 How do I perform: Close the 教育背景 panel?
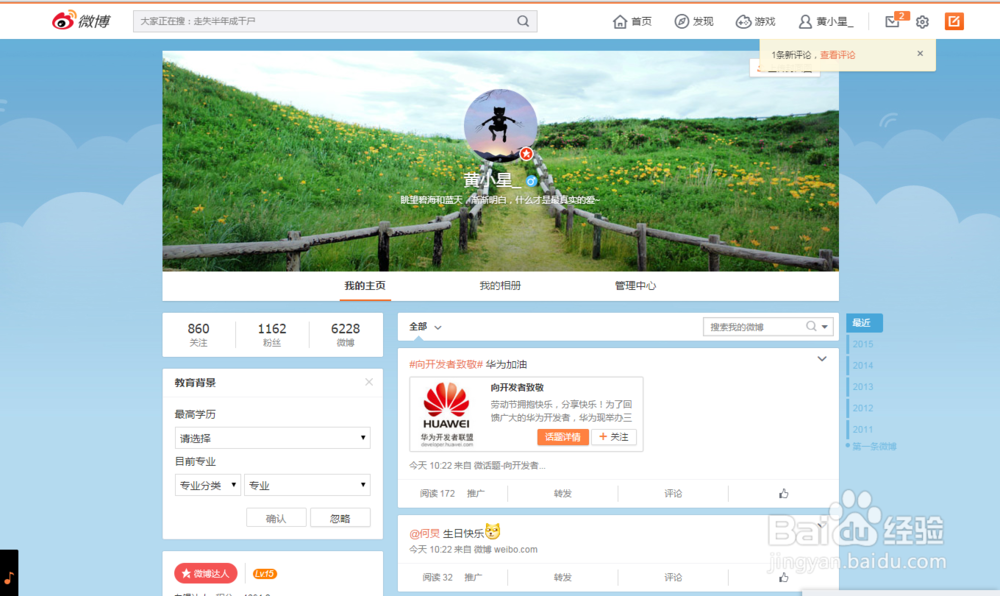coord(369,382)
